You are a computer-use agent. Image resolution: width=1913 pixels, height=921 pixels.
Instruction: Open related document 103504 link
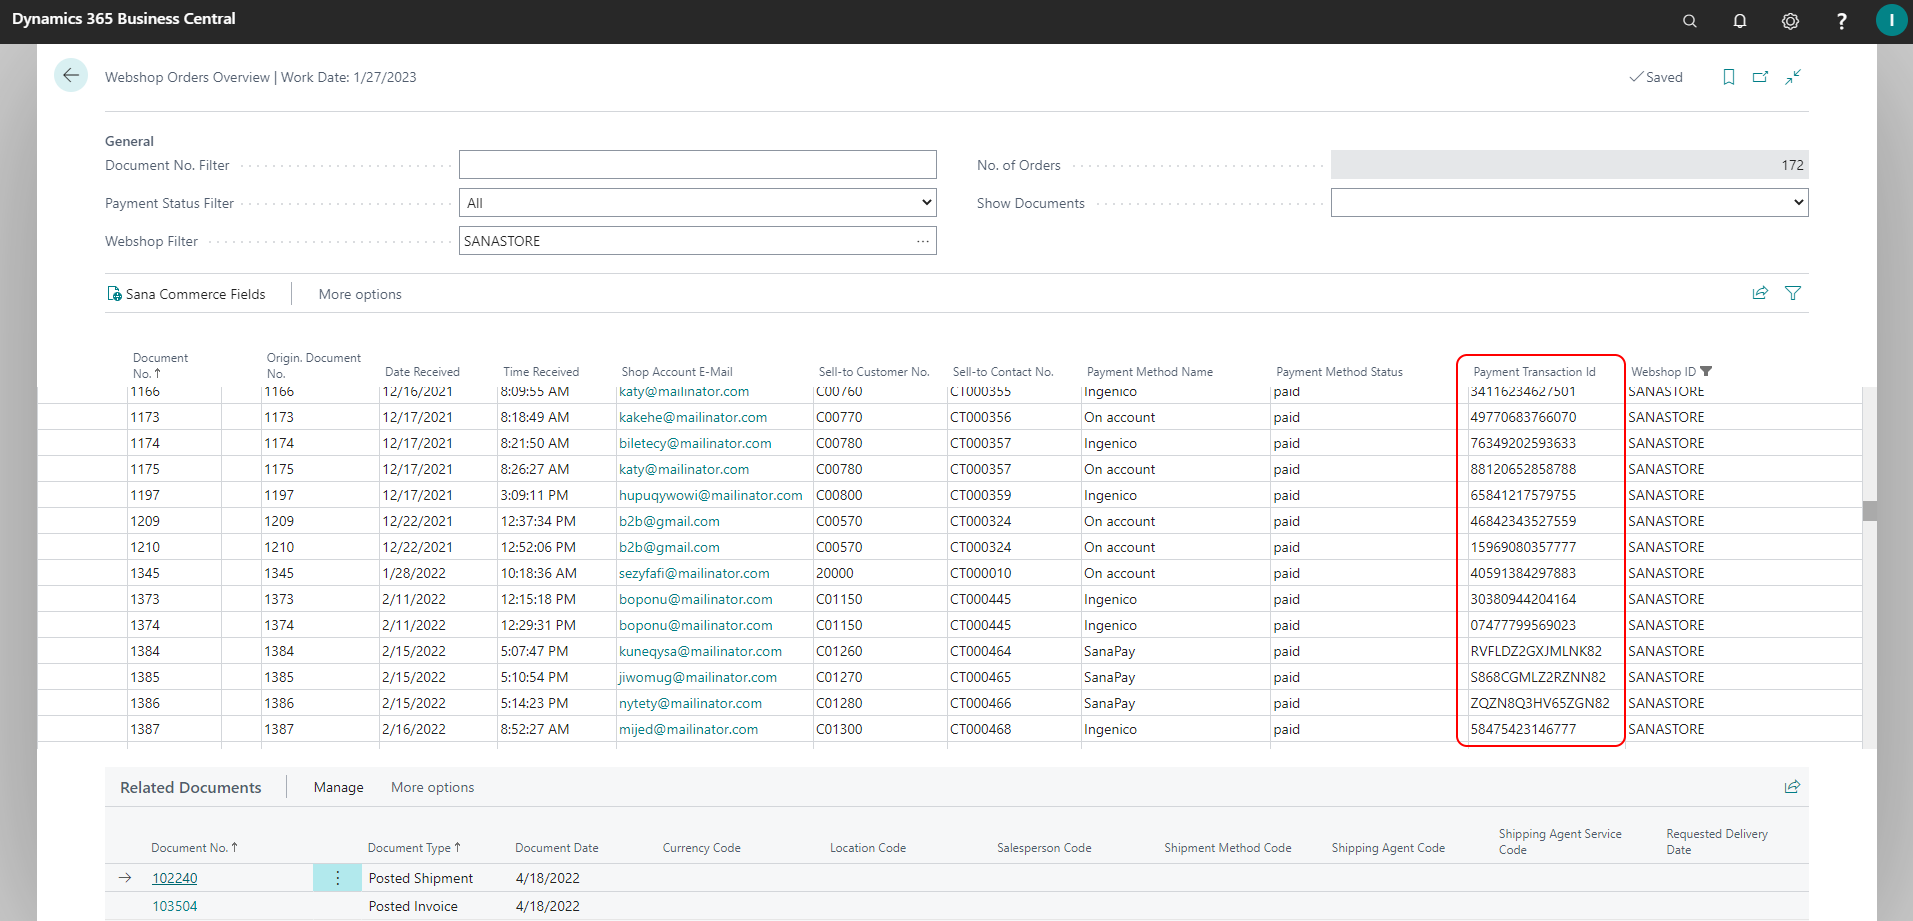coord(175,906)
